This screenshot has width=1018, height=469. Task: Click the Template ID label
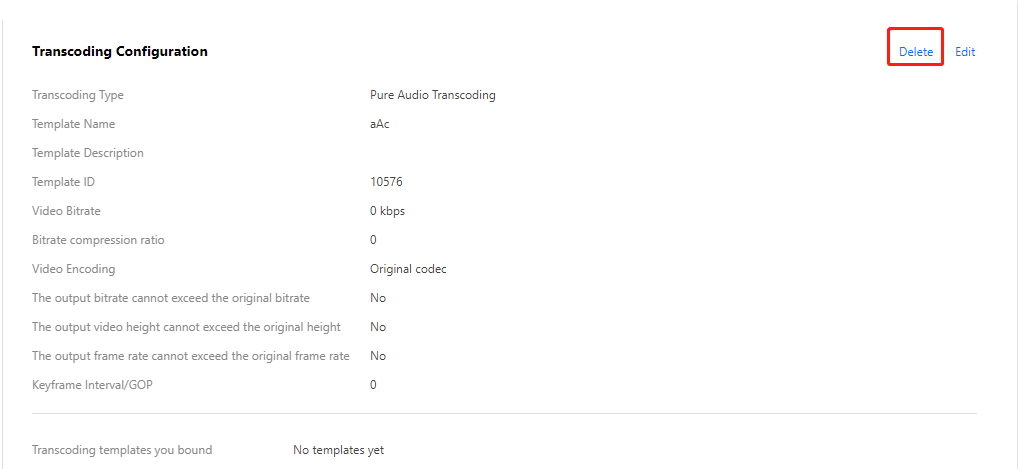coord(63,182)
